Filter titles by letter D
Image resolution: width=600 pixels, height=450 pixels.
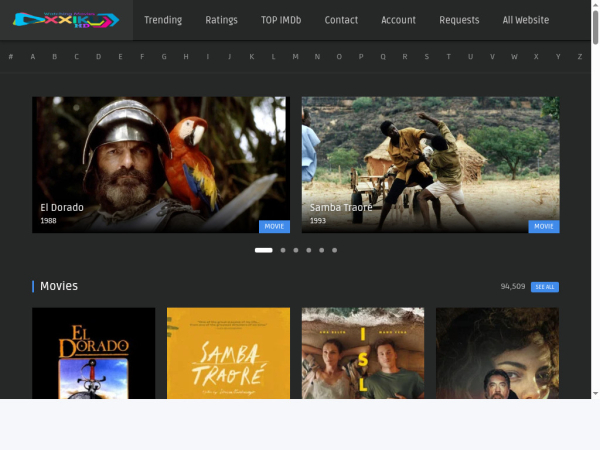tap(98, 57)
